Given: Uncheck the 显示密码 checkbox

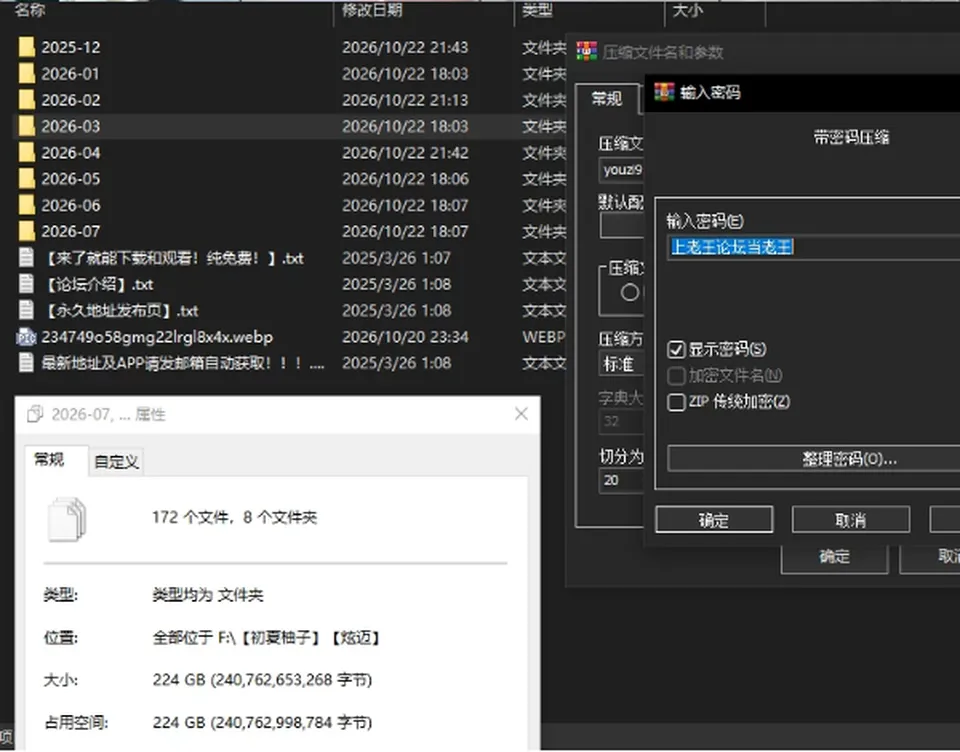Looking at the screenshot, I should click(x=676, y=350).
